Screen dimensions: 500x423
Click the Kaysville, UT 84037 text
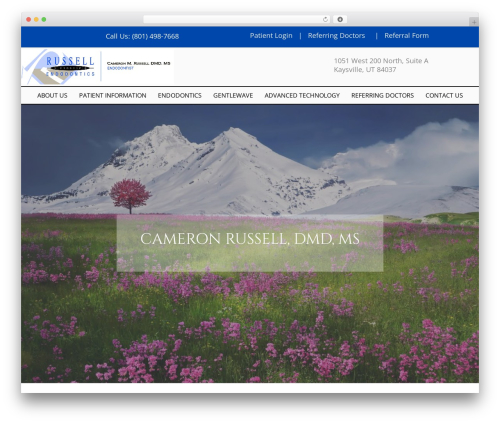coord(365,70)
